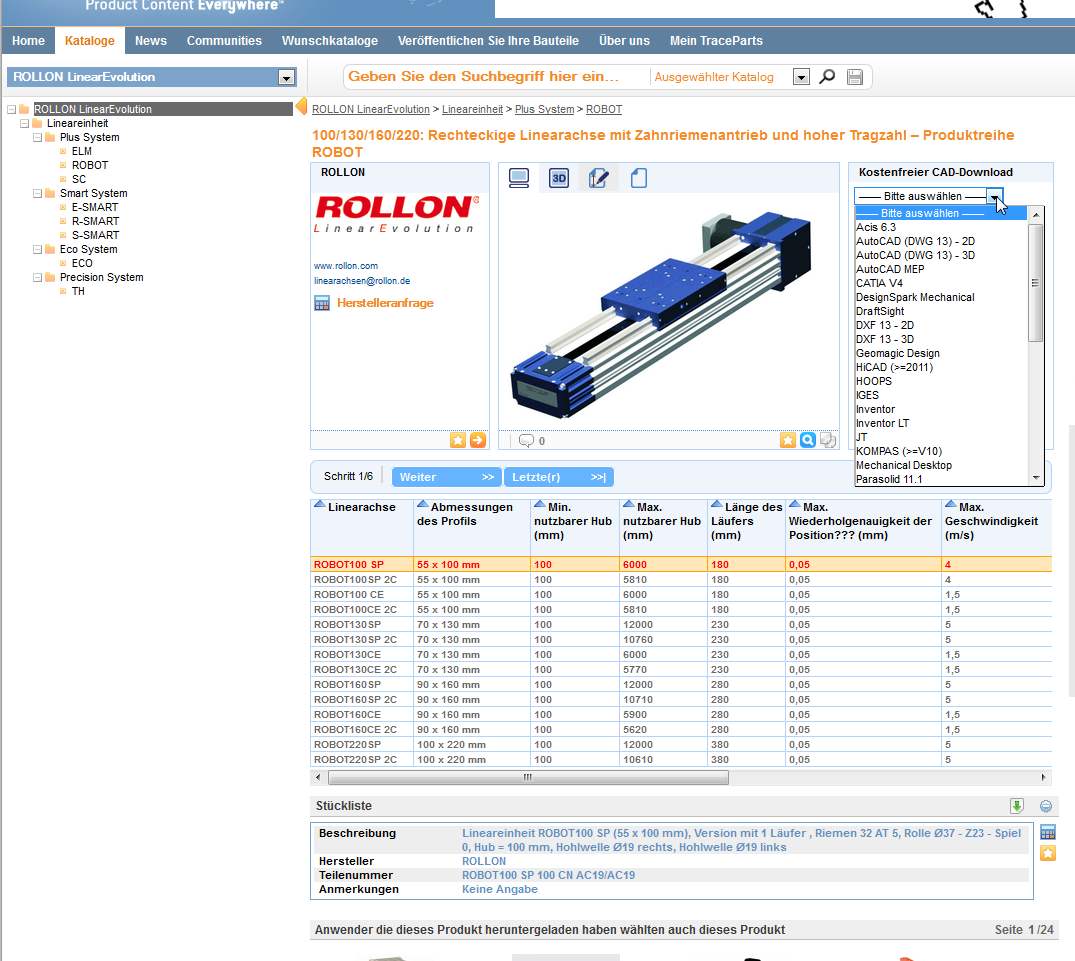This screenshot has width=1075, height=961.
Task: Select the ROBOT220SP table row
Action: coord(681,744)
